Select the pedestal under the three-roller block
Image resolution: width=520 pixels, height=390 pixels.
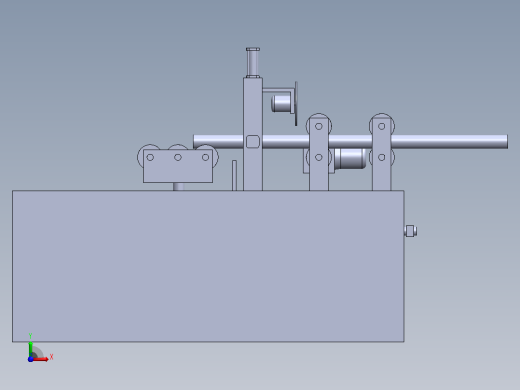pyautogui.click(x=178, y=186)
